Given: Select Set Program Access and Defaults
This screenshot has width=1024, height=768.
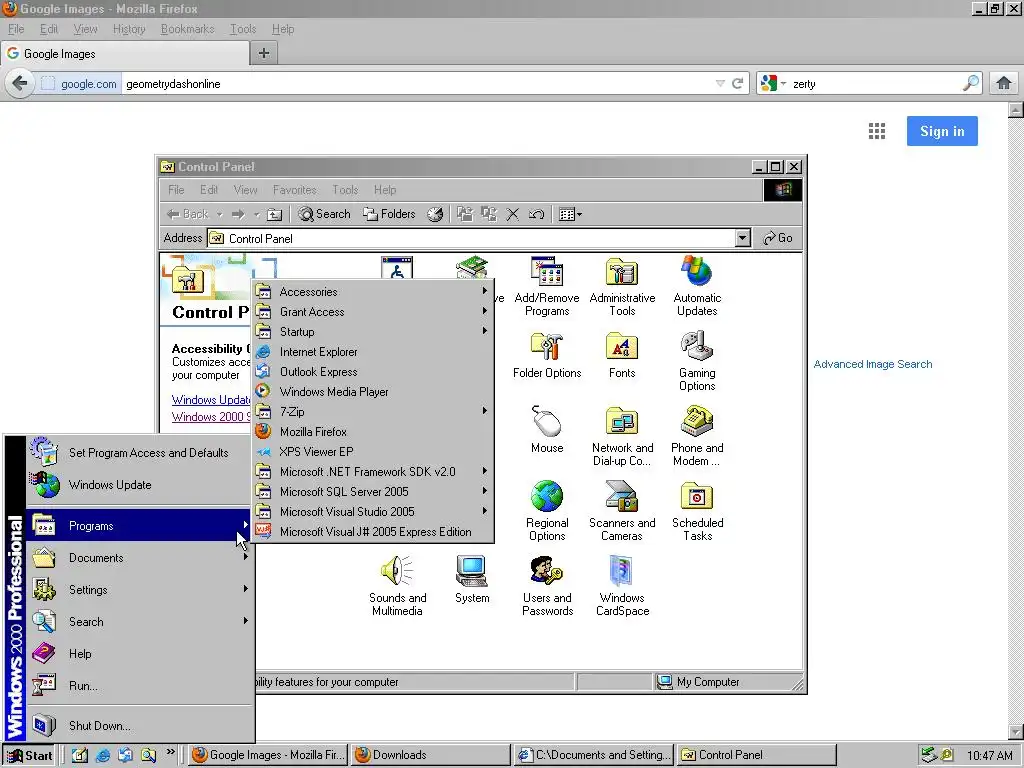Looking at the screenshot, I should 139,453.
